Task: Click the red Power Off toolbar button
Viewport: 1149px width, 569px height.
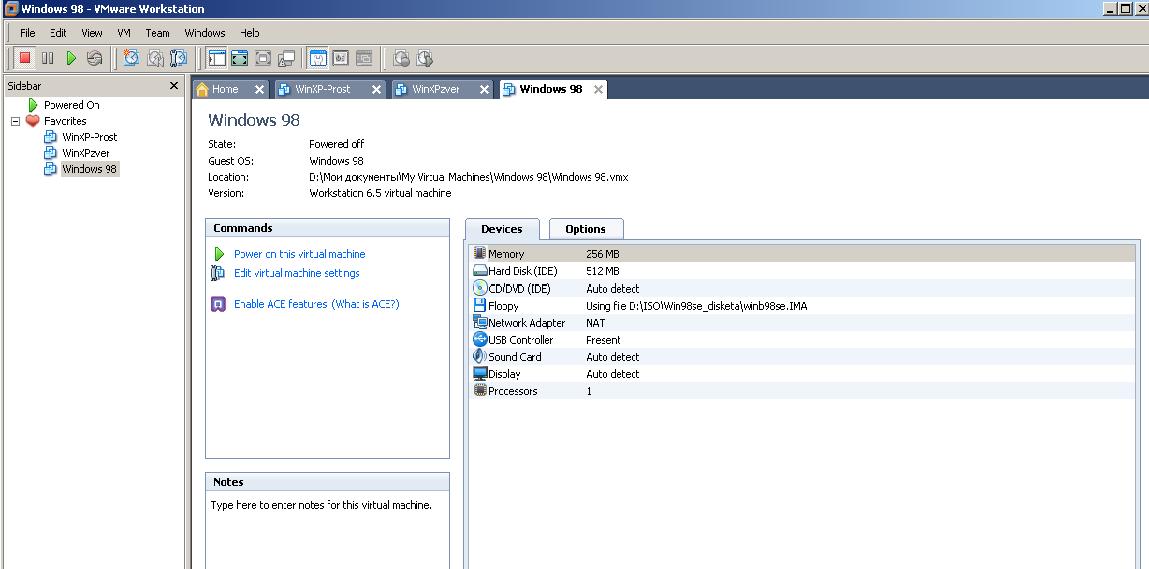Action: (25, 58)
